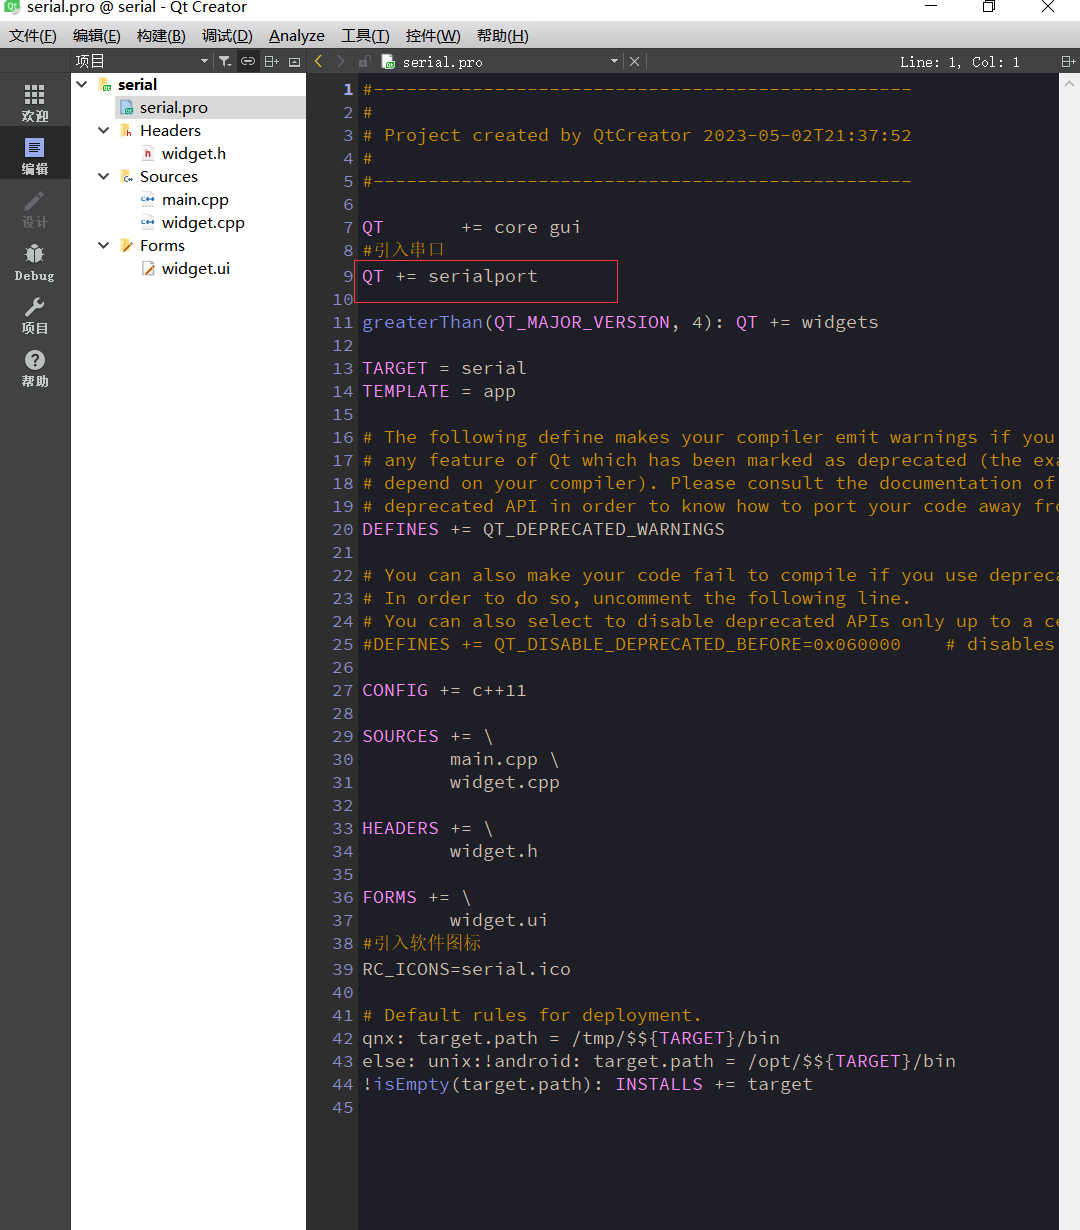Select the serial project root label
1080x1230 pixels.
pyautogui.click(x=137, y=85)
